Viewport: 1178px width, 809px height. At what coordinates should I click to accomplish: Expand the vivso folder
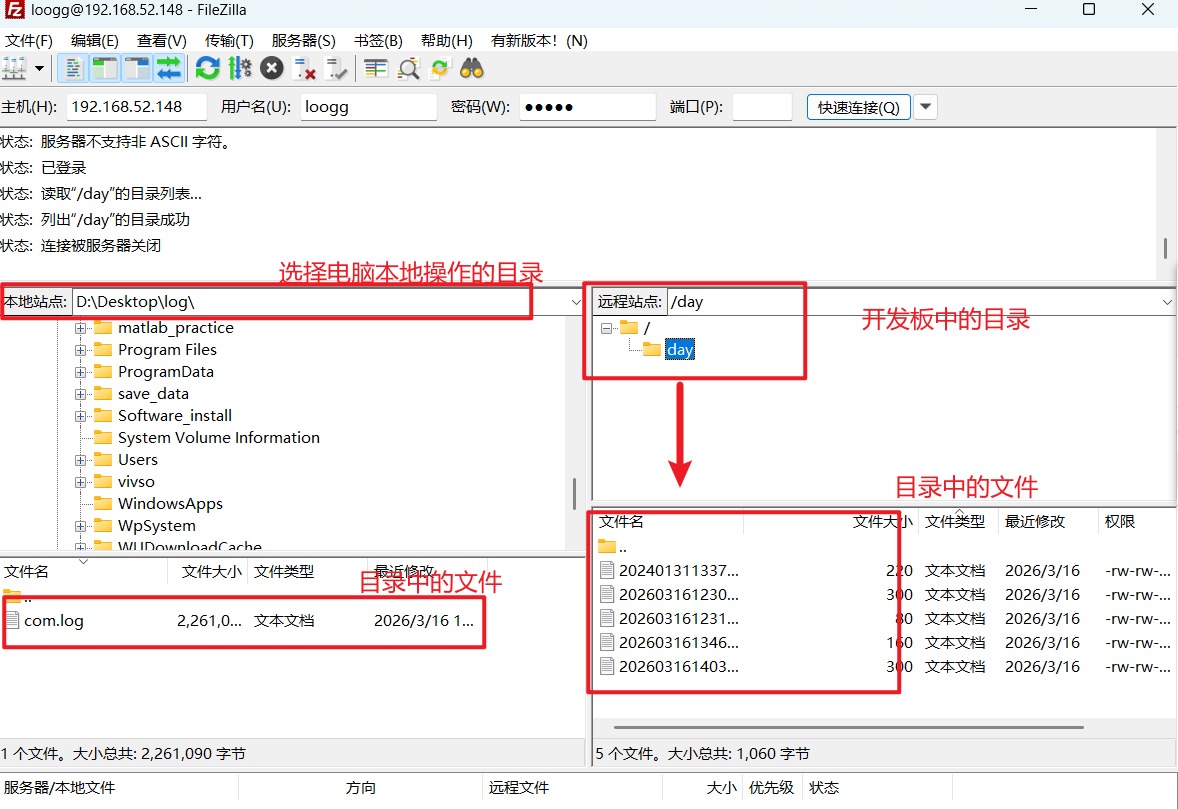pos(80,482)
